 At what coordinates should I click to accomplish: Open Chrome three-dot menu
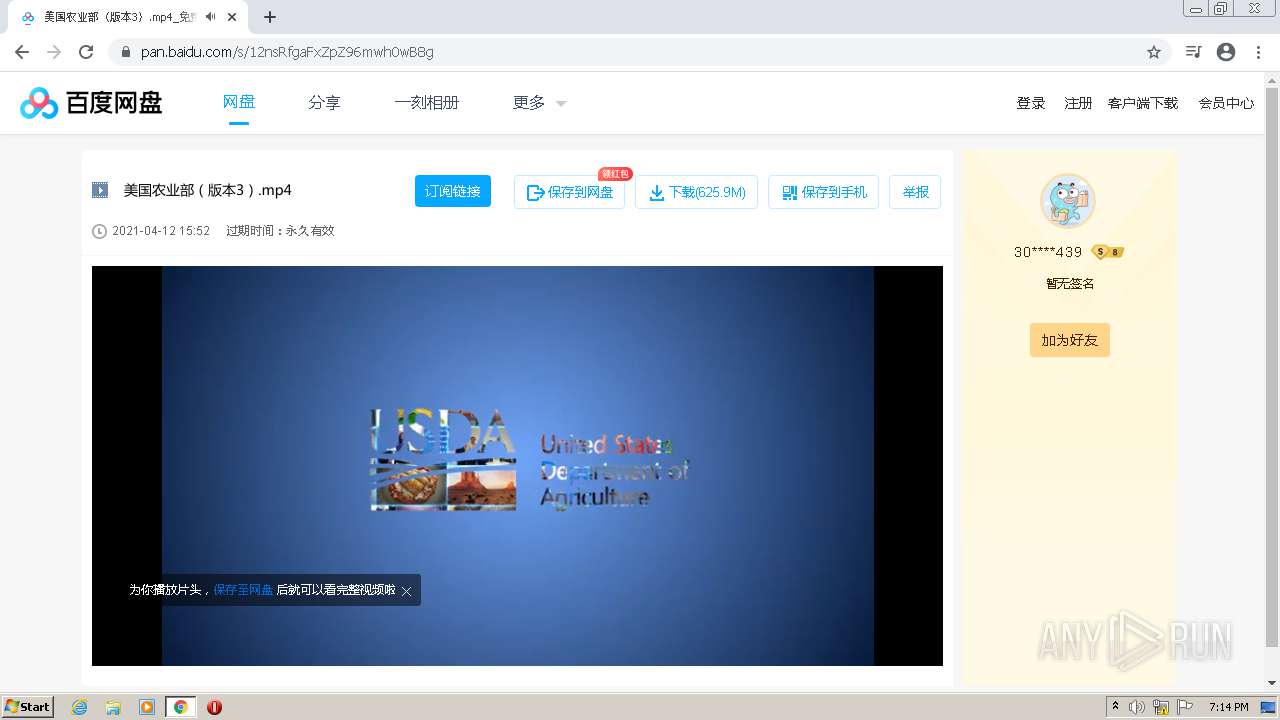pos(1258,52)
